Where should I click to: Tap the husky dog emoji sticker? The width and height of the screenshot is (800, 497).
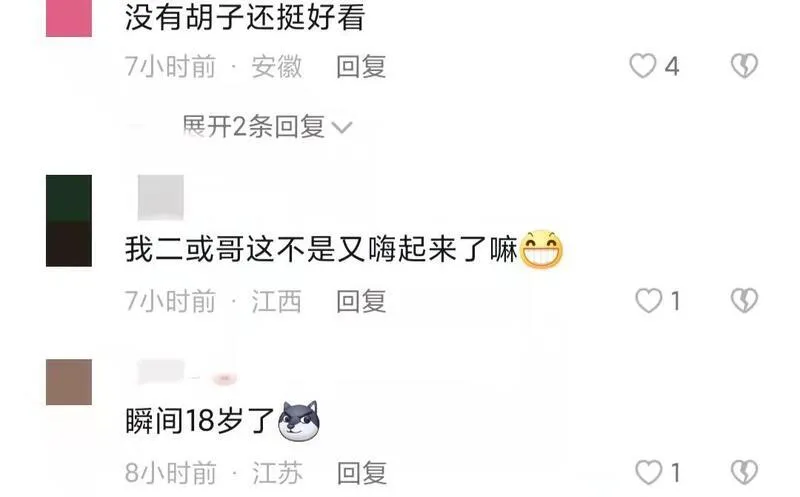coord(299,421)
